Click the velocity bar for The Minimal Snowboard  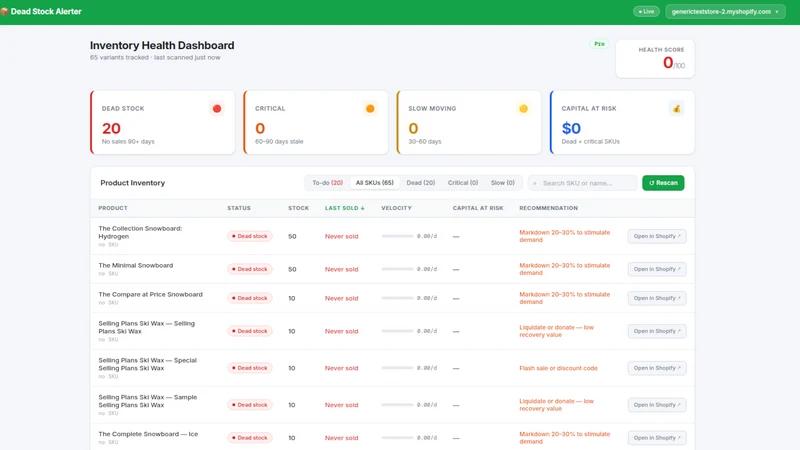point(397,269)
